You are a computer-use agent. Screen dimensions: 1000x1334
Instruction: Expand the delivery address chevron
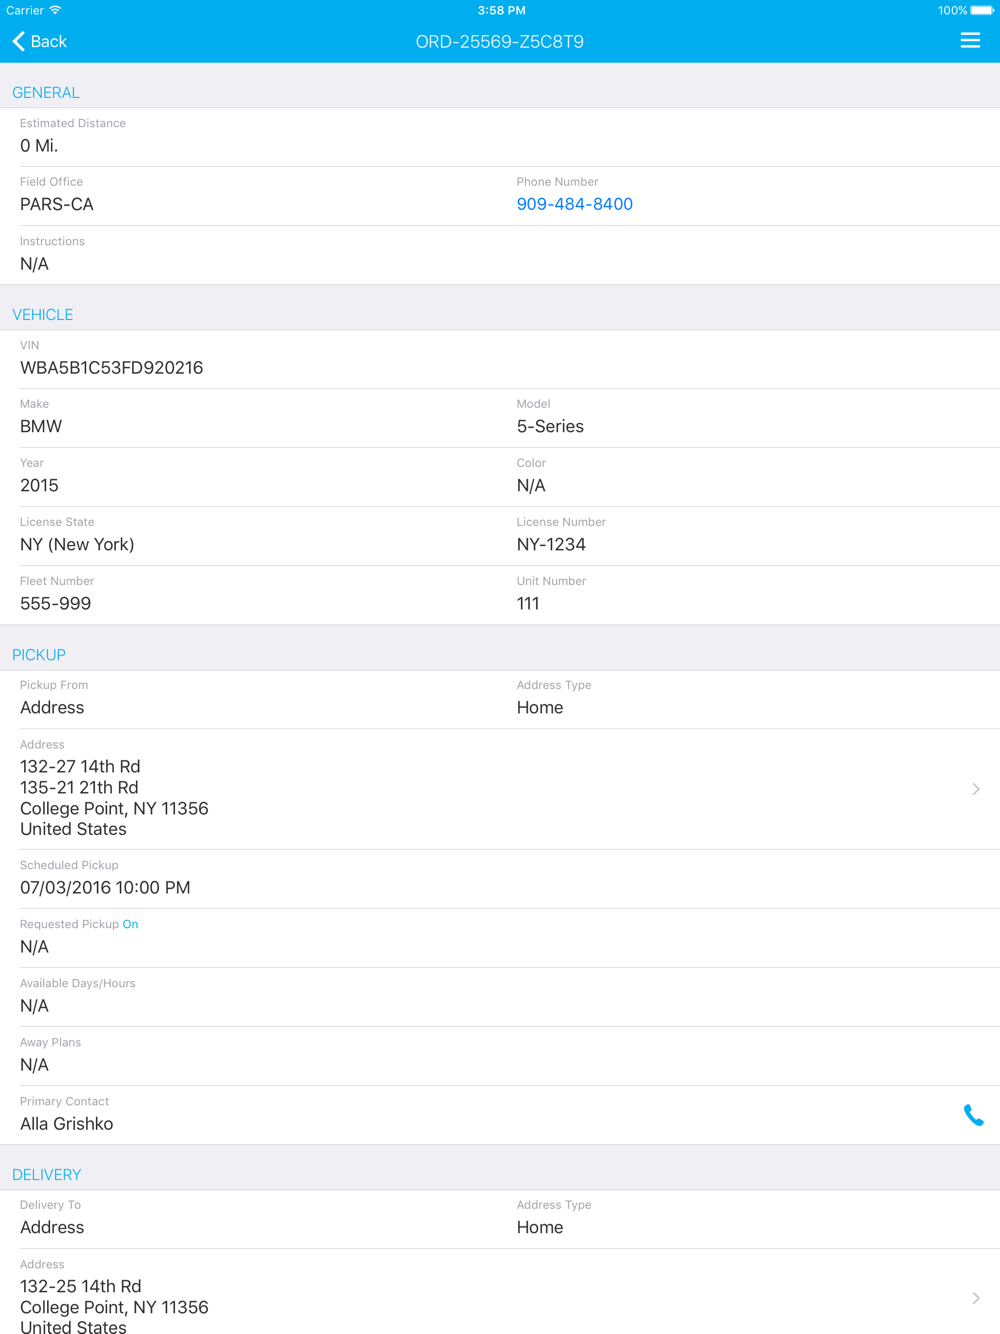click(x=976, y=1298)
